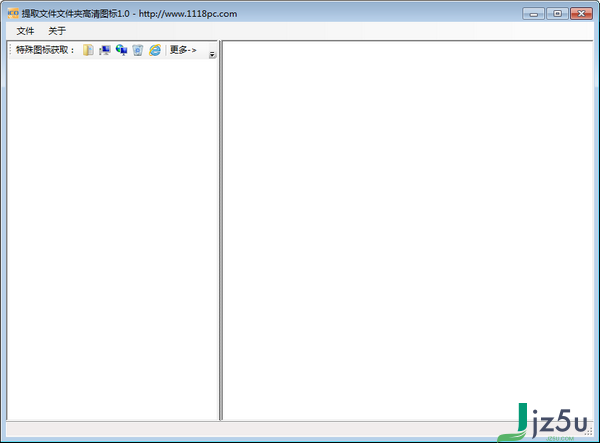Select the Network globe-and-monitor icon
Screen dimensions: 600x443
point(121,50)
